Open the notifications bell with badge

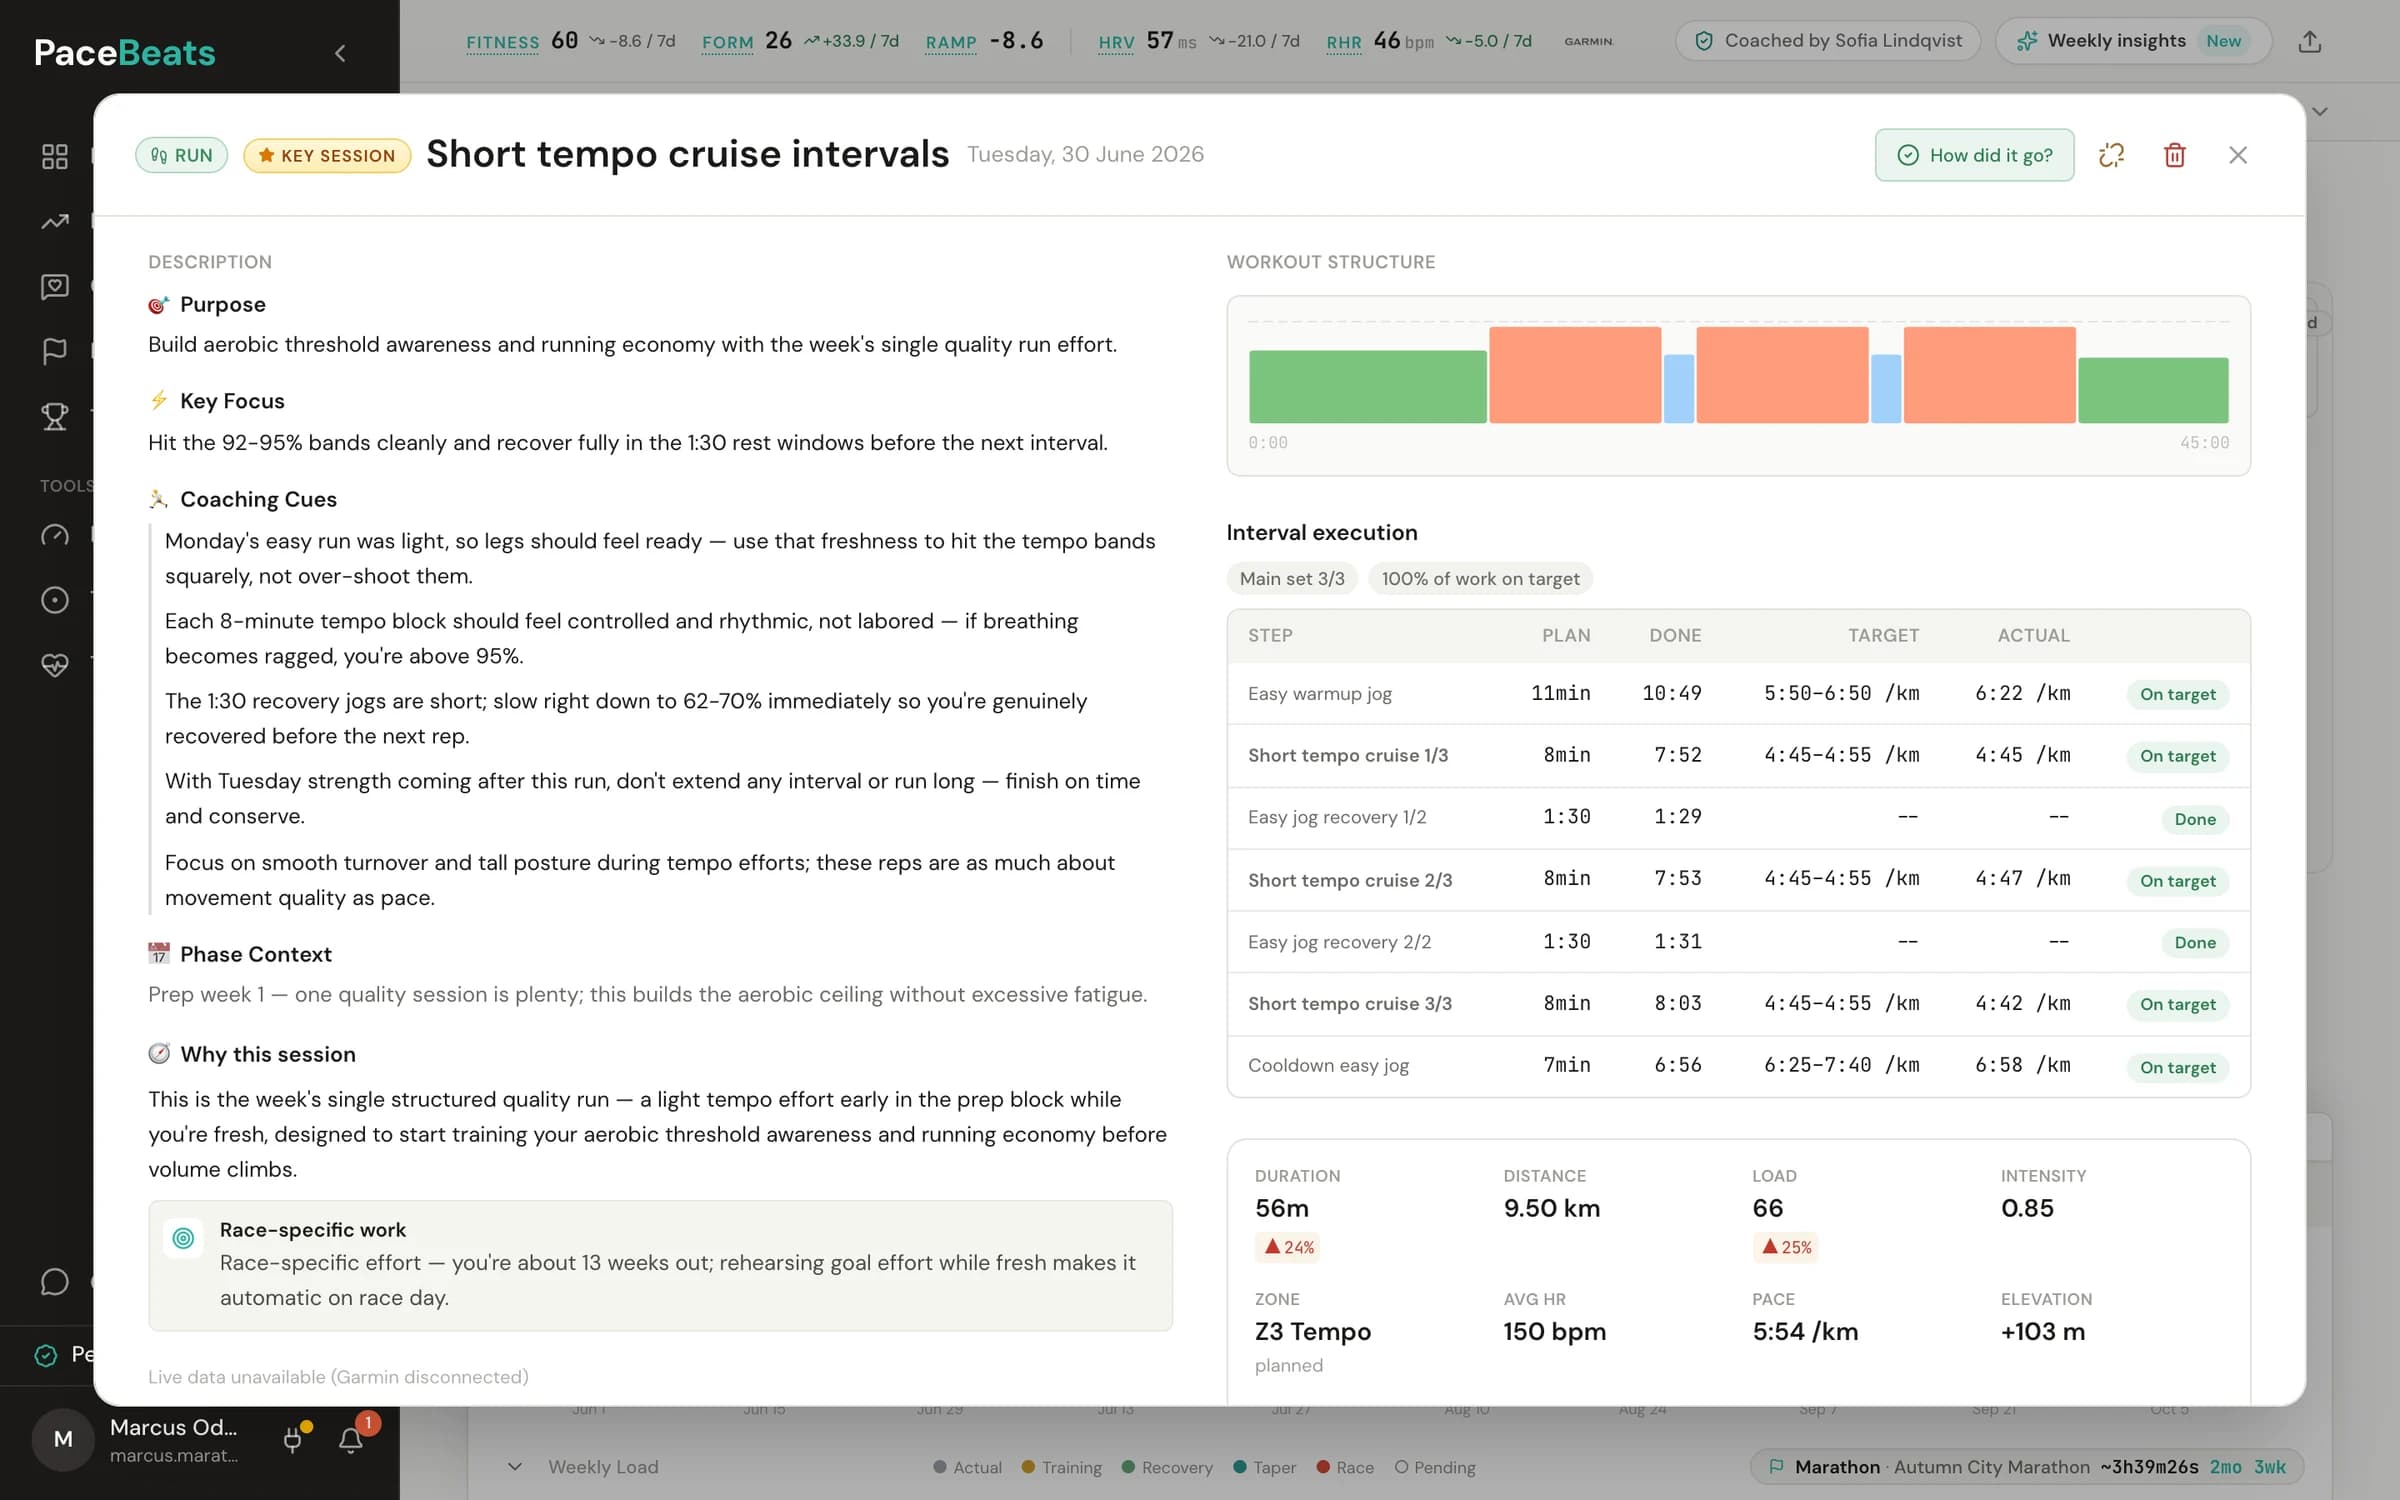click(351, 1439)
